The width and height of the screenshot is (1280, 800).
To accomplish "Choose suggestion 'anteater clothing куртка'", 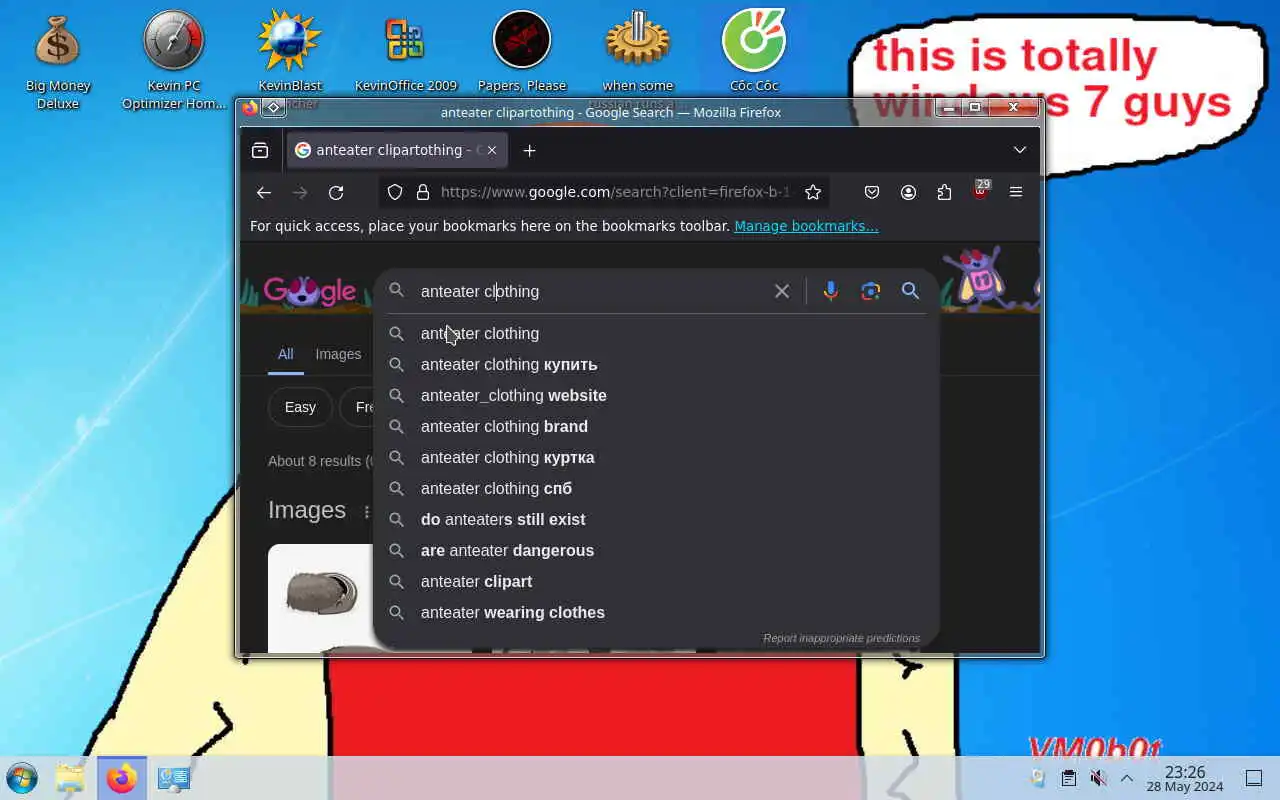I will click(656, 457).
